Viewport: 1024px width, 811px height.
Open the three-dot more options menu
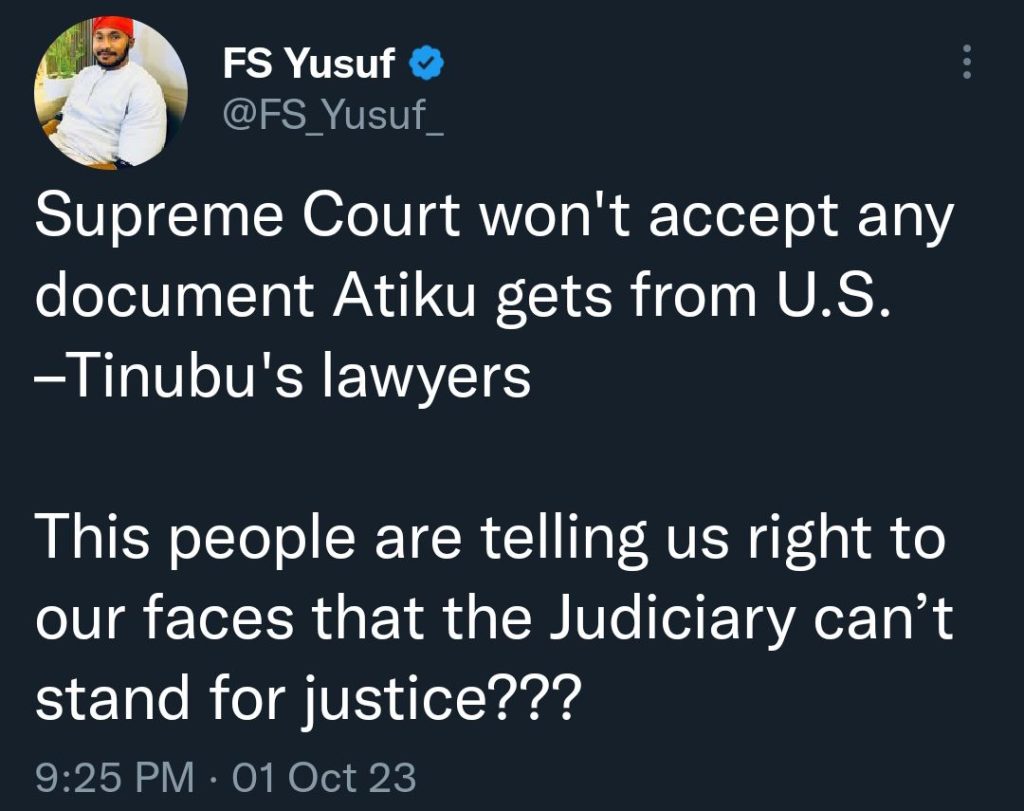coord(968,62)
